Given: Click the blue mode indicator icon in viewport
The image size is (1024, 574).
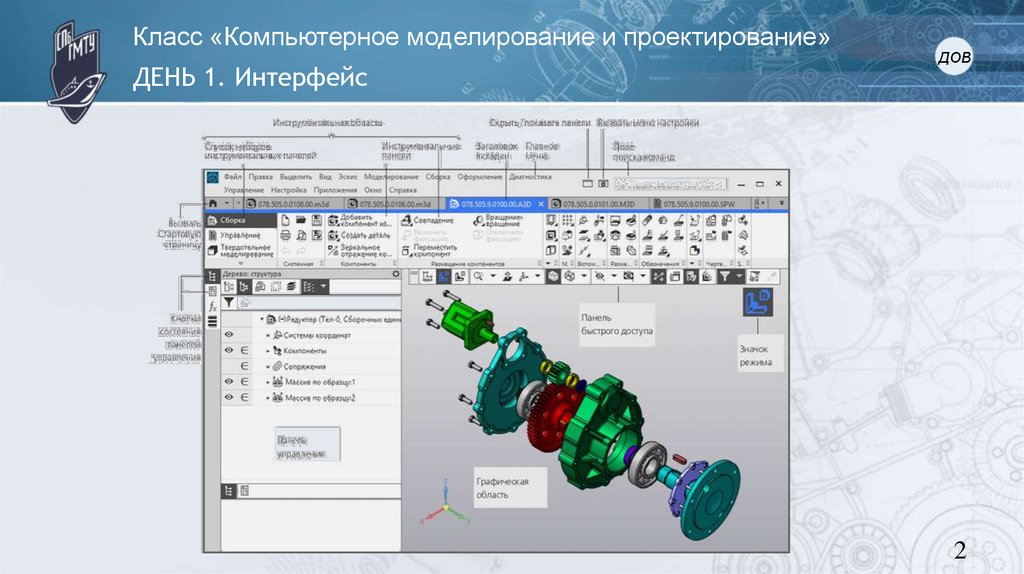Looking at the screenshot, I should 758,302.
